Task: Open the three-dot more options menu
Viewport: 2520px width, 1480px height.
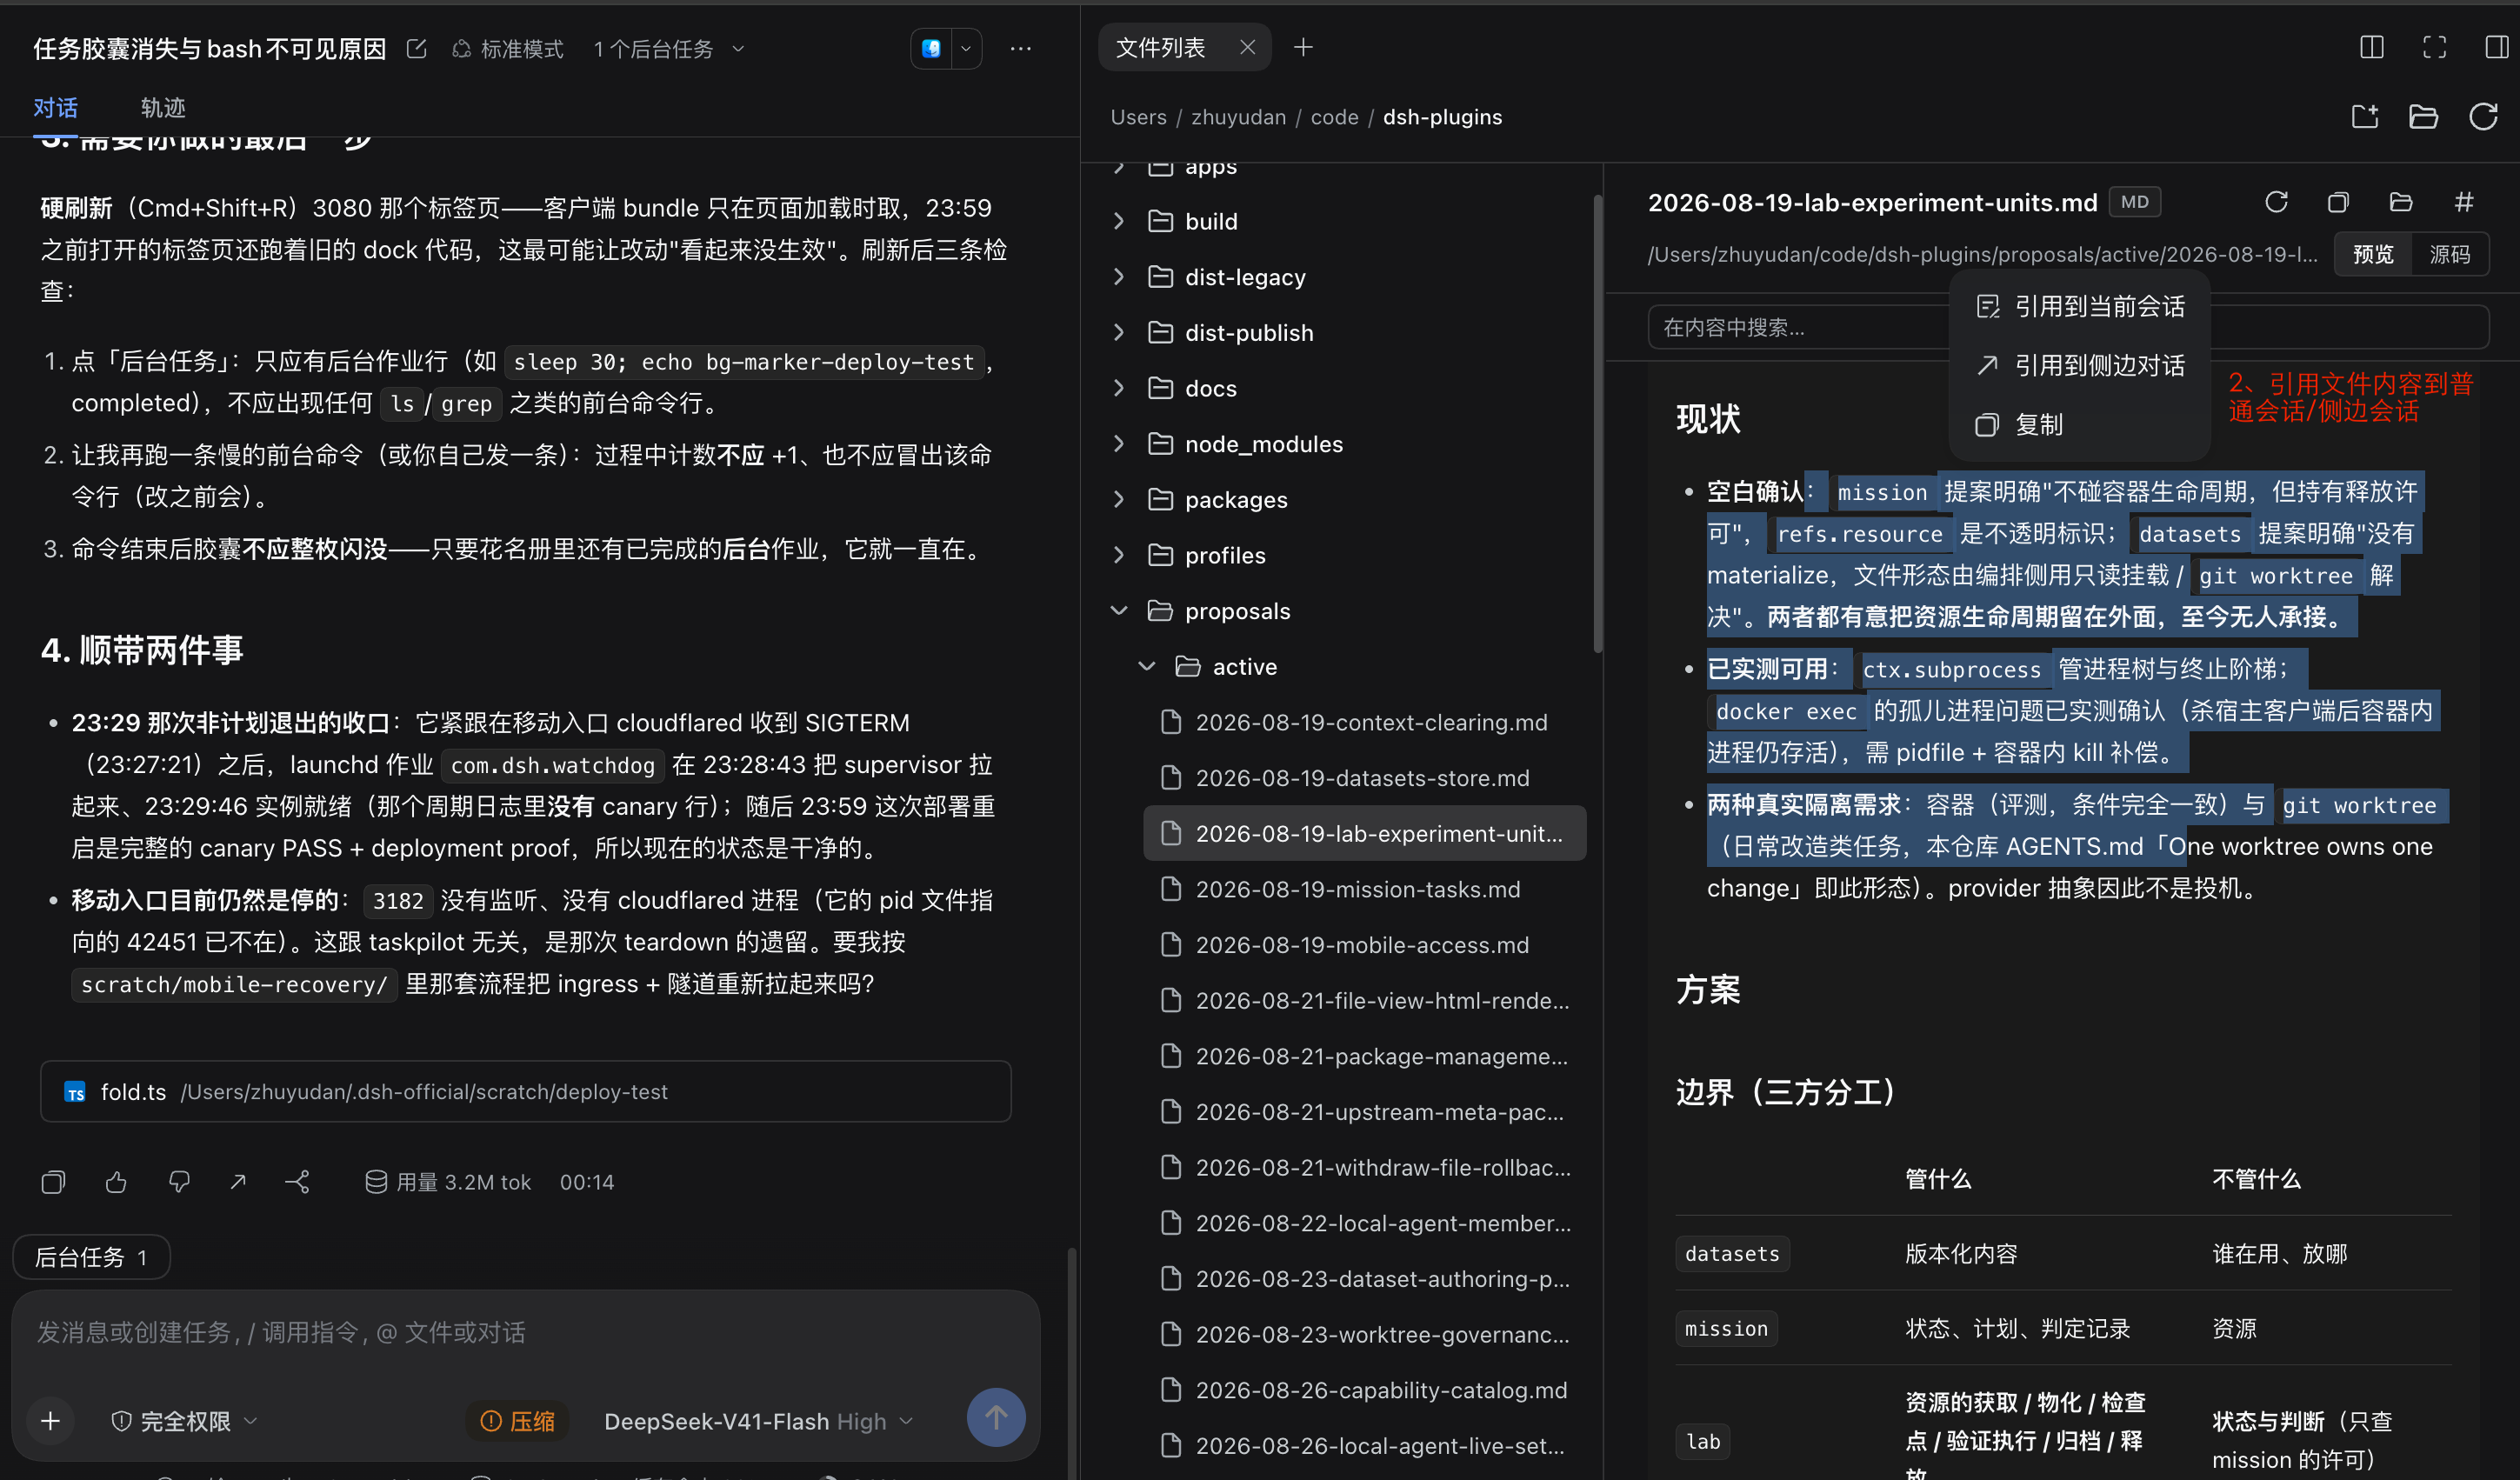Action: [x=1020, y=49]
